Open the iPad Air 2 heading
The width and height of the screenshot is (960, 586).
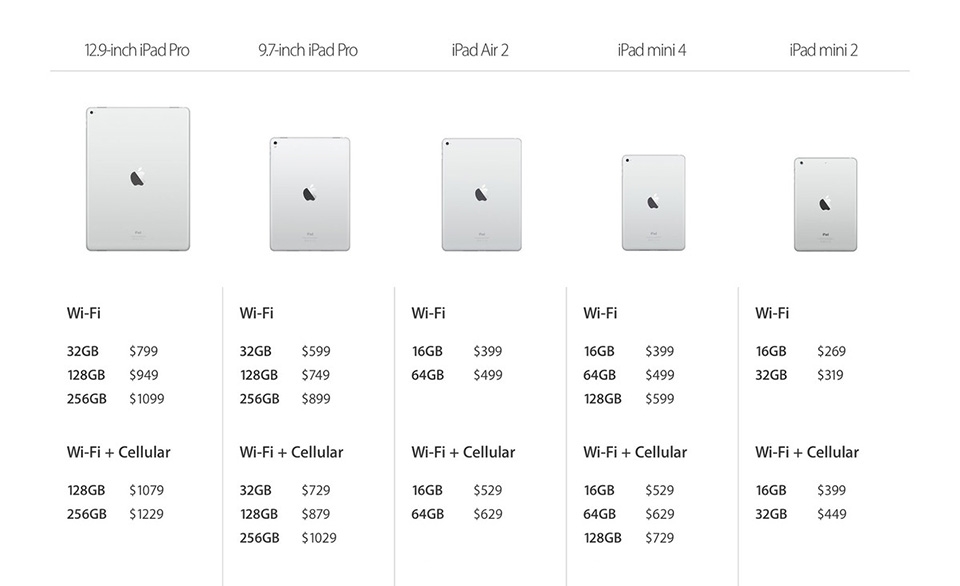click(480, 50)
